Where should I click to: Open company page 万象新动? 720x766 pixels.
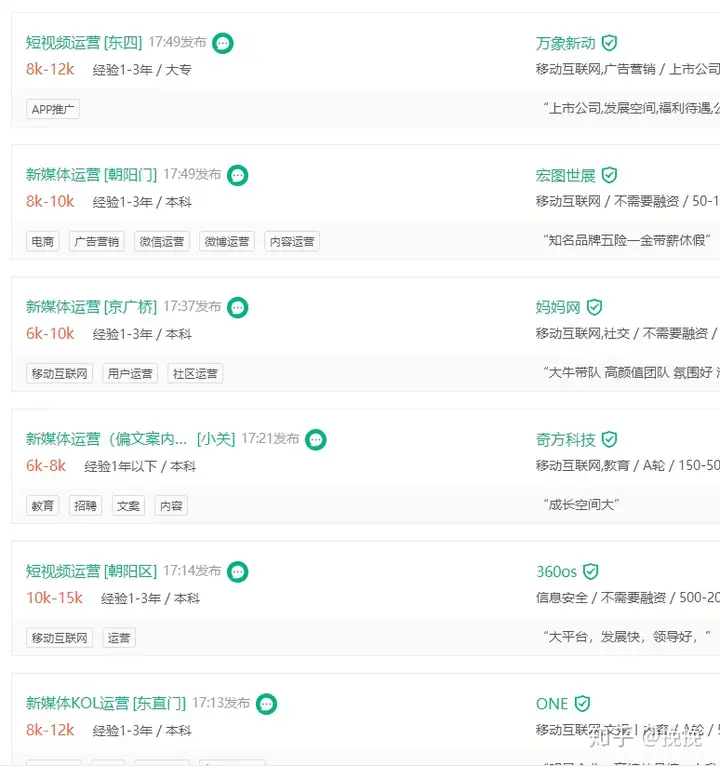566,43
